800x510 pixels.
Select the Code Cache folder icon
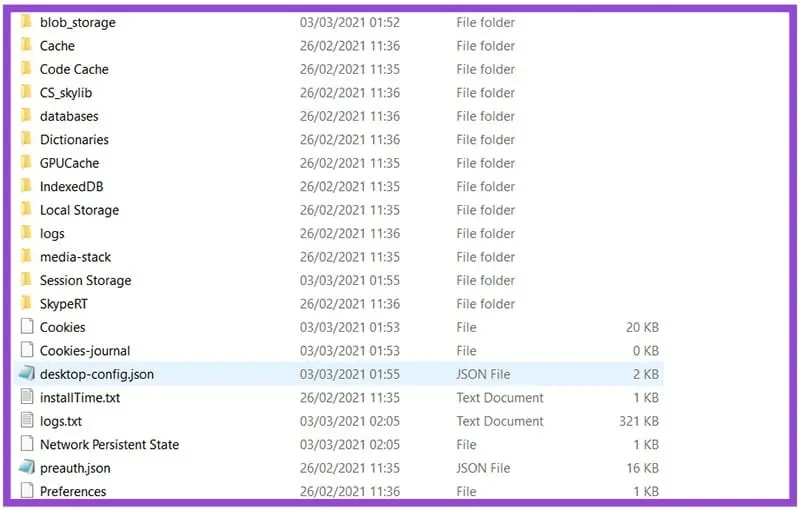tap(27, 69)
